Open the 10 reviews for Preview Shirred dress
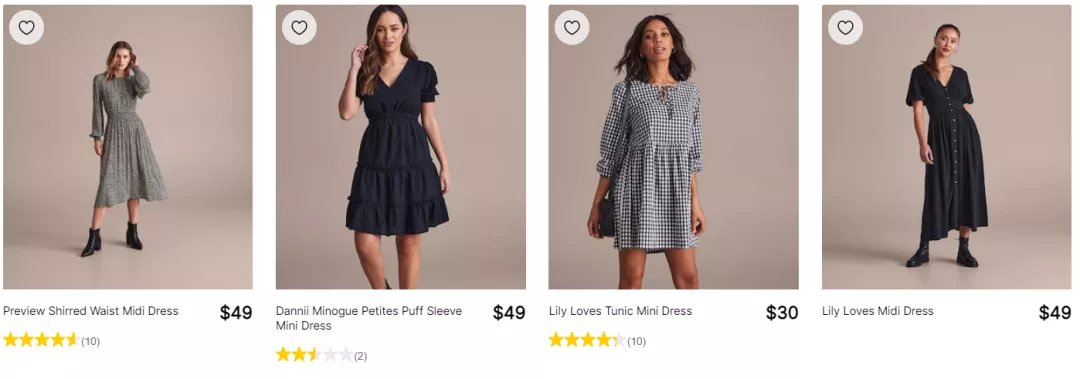Image resolution: width=1080 pixels, height=379 pixels. [90, 341]
